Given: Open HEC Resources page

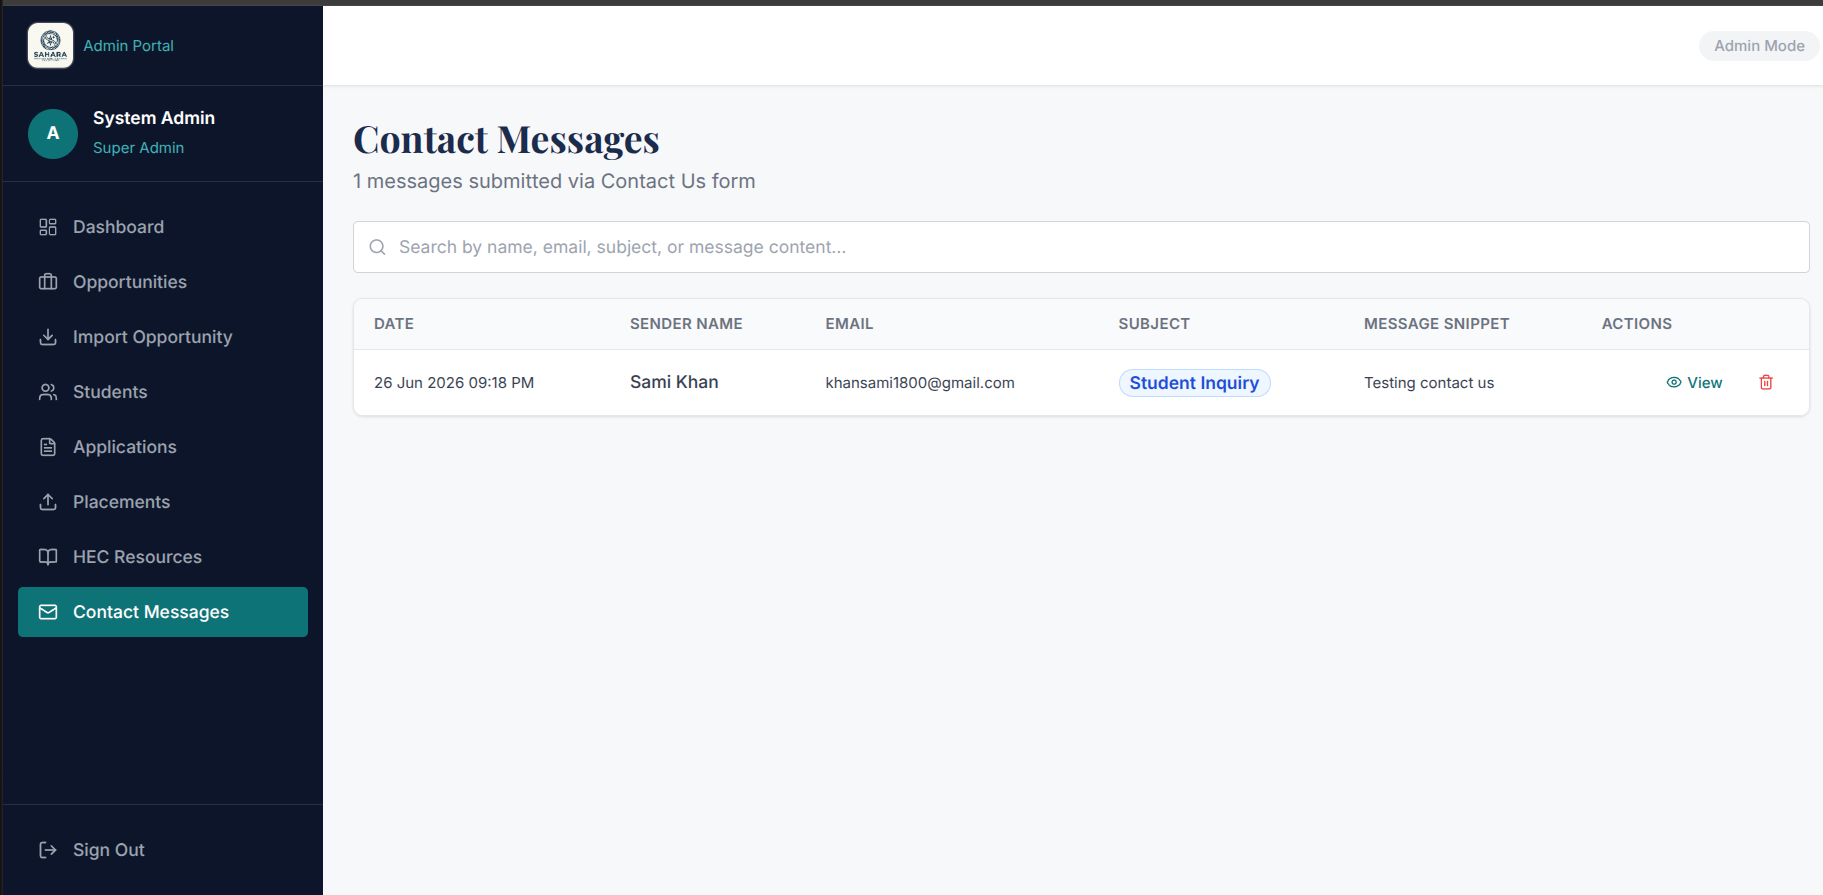Looking at the screenshot, I should coord(163,557).
